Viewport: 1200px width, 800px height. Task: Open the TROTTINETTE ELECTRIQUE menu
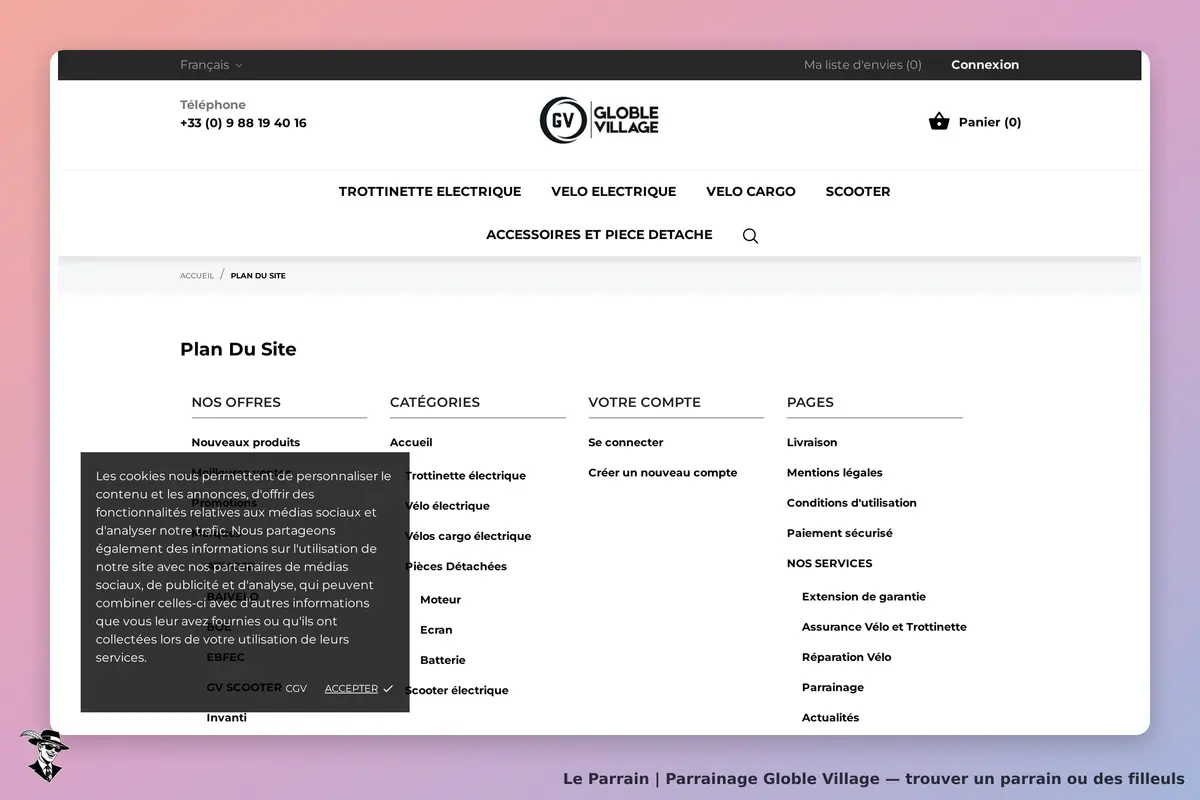(430, 191)
